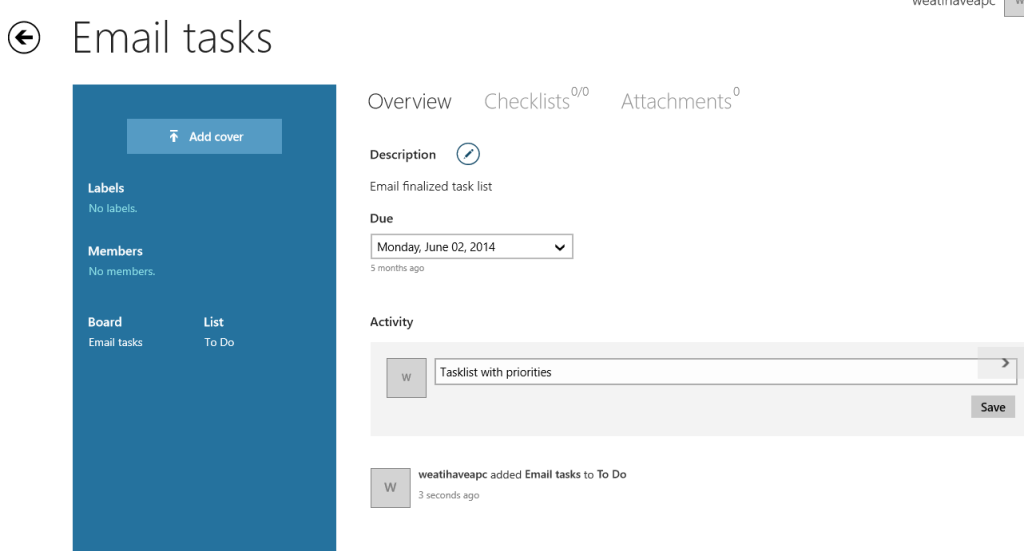Click into the Tasklist with priorities field

tap(726, 371)
